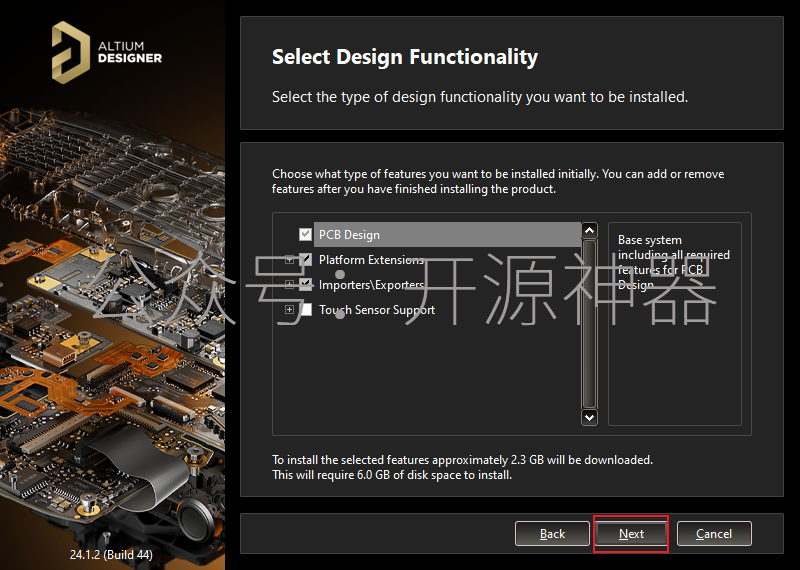Select the Importers\Exporters label
Image resolution: width=800 pixels, height=570 pixels.
point(371,285)
